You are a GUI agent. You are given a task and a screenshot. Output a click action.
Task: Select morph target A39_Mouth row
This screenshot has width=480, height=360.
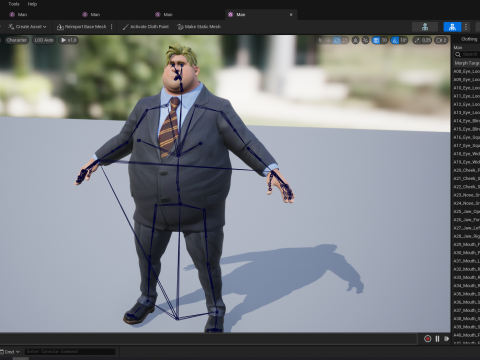[x=466, y=327]
